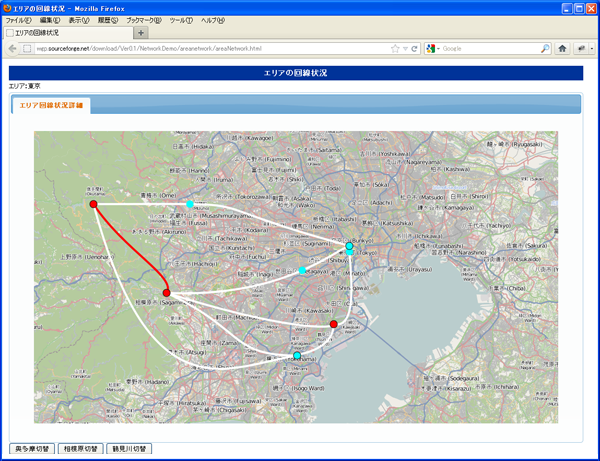Open the 編集 menu
Screen dimensions: 600x461
click(x=50, y=20)
